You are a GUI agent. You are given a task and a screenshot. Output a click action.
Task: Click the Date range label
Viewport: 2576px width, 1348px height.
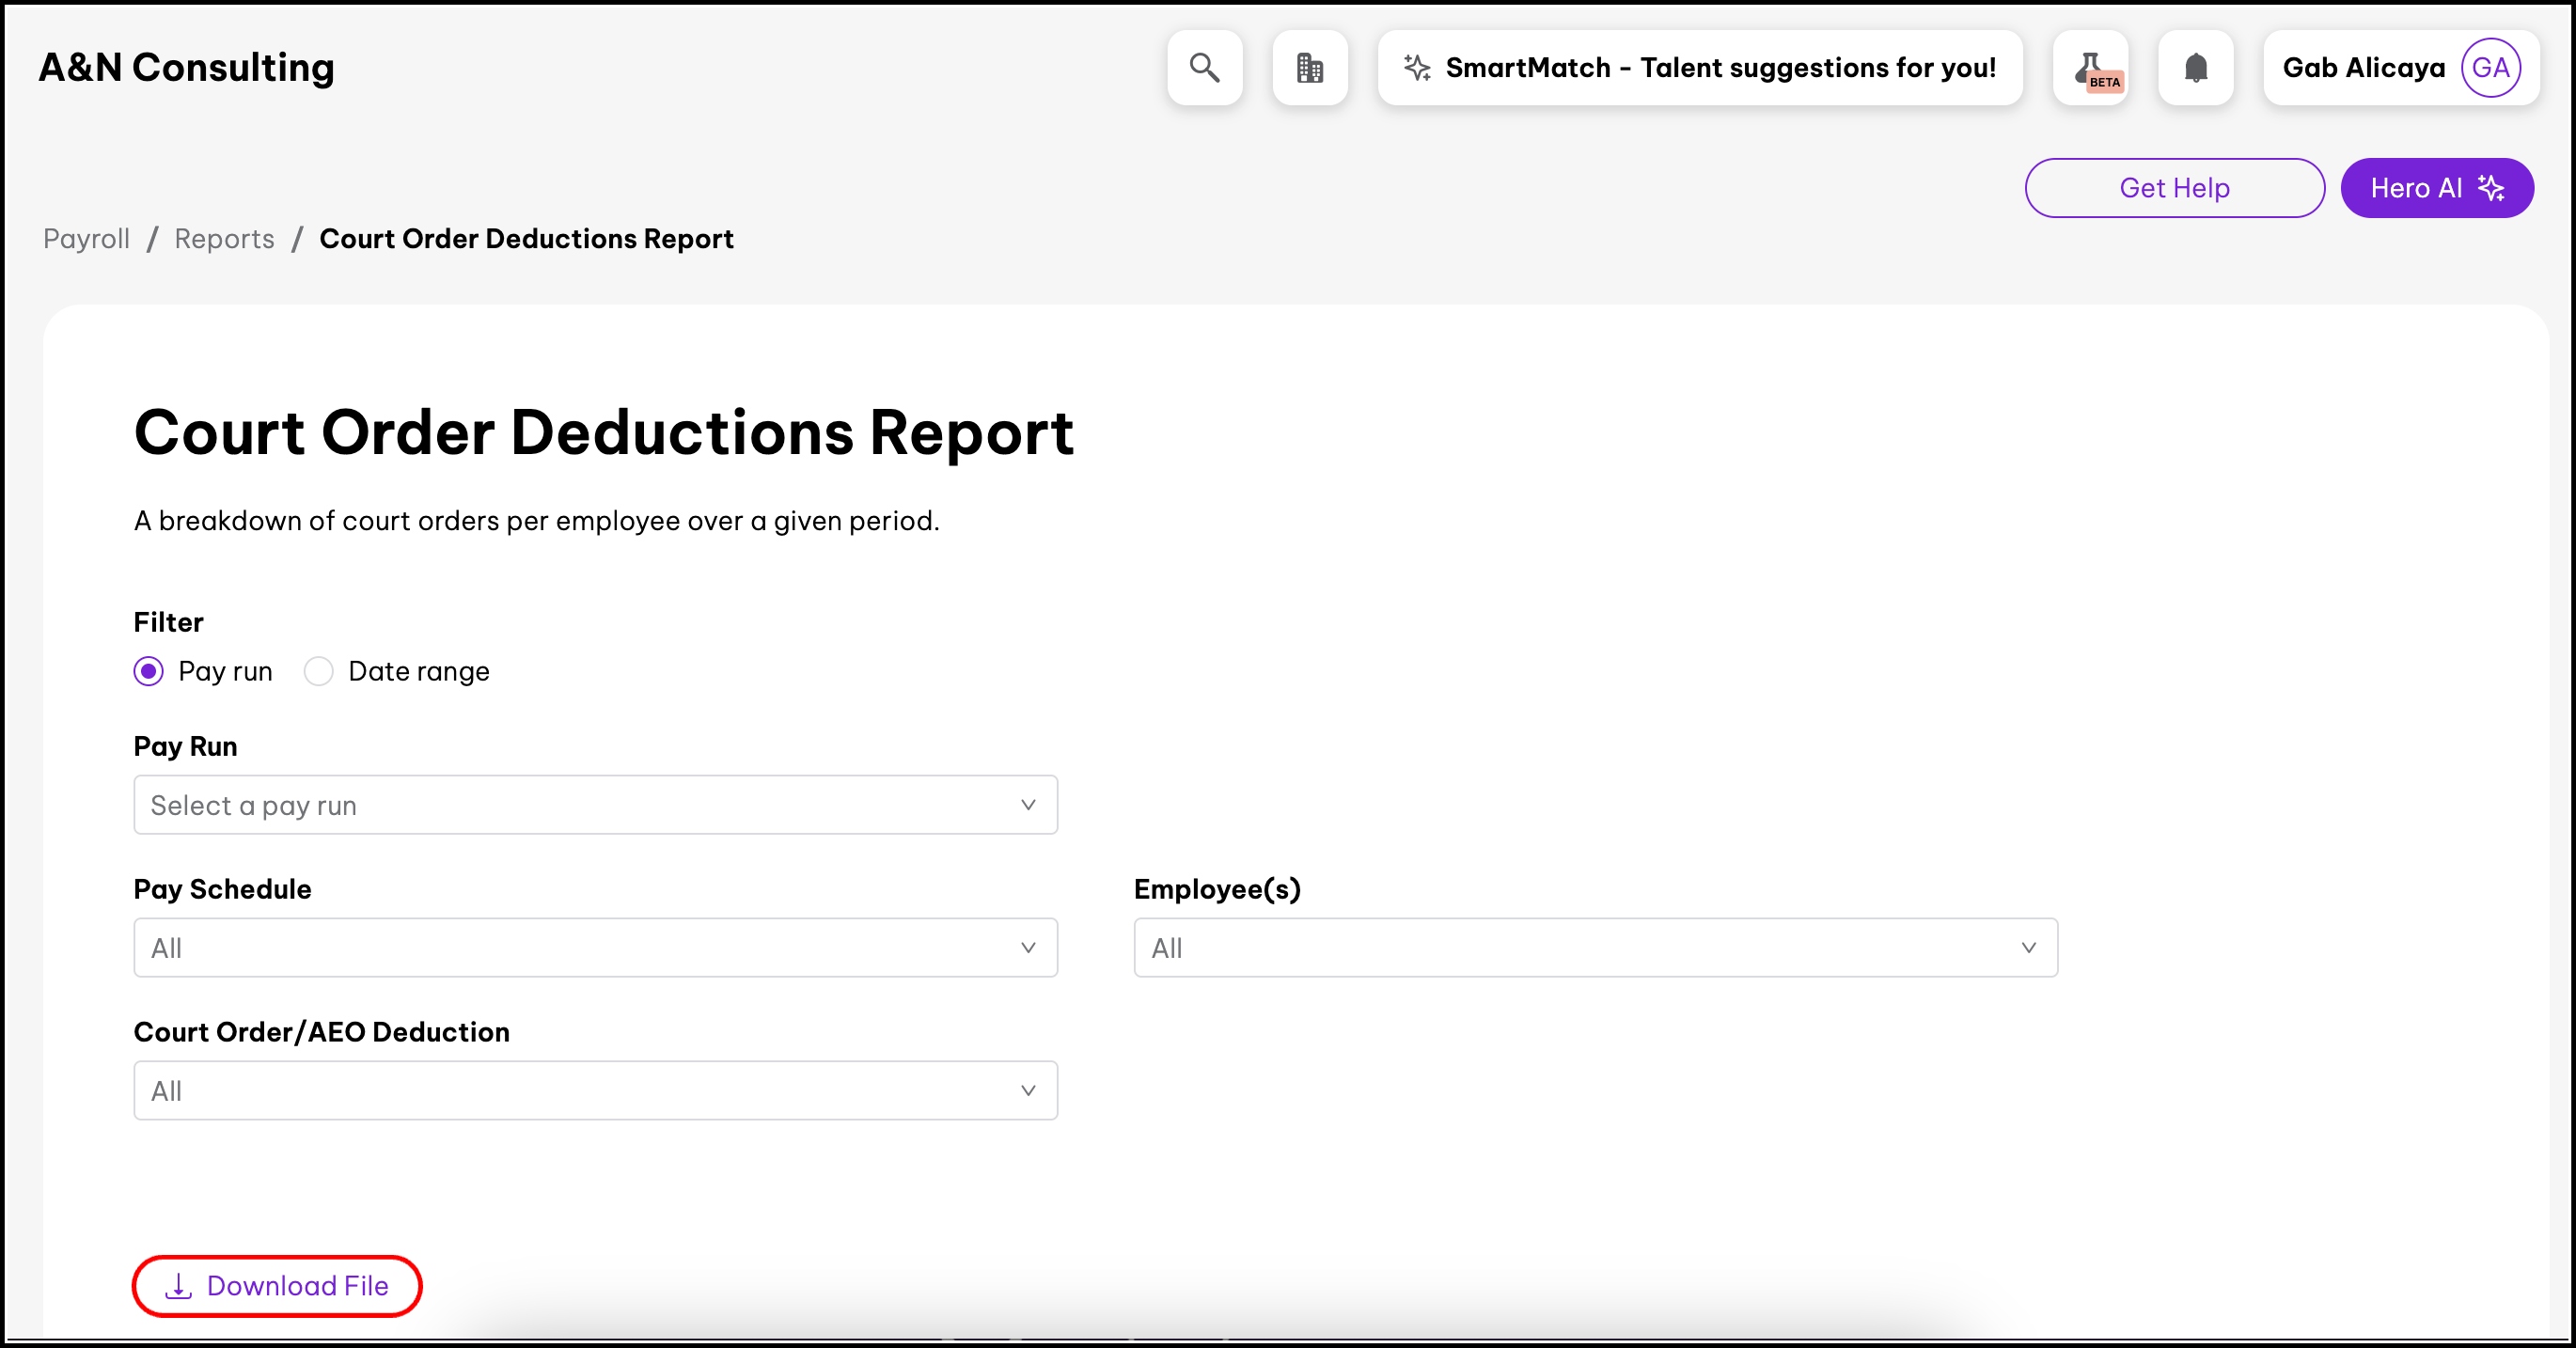418,671
